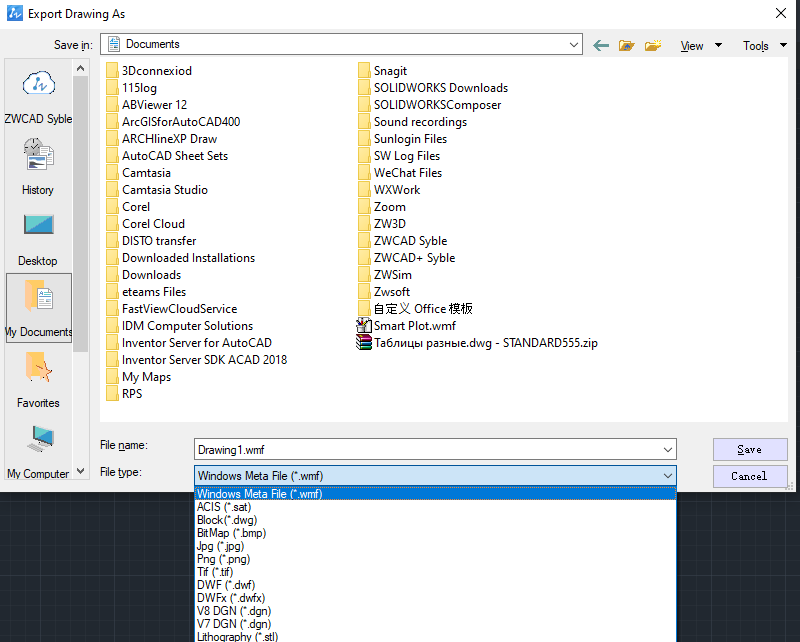The height and width of the screenshot is (642, 800).
Task: Expand the File name history dropdown
Action: [667, 450]
